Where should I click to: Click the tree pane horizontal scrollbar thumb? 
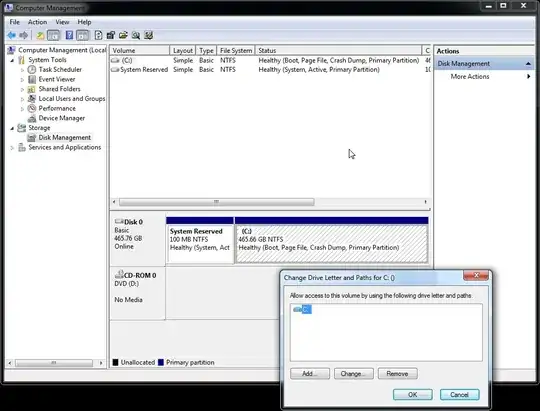coord(54,363)
